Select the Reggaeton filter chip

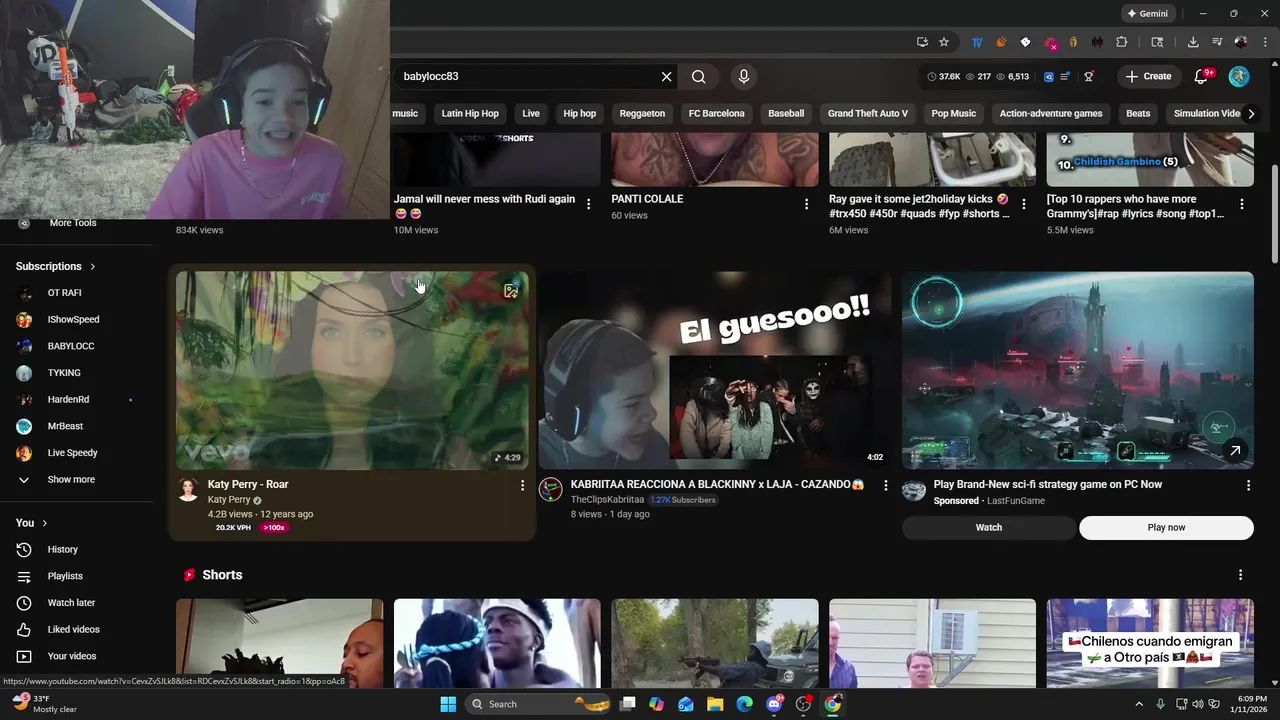tap(642, 113)
